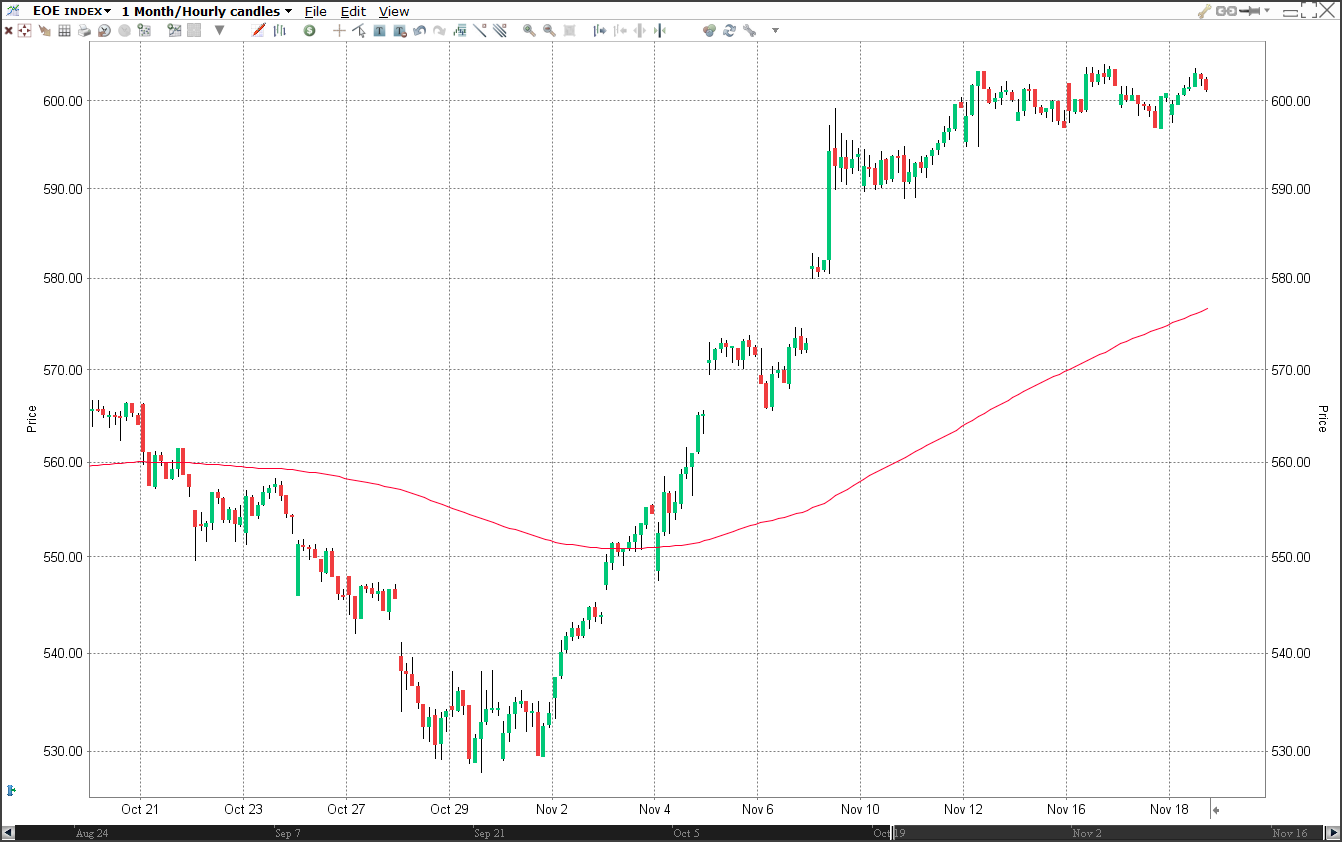The height and width of the screenshot is (842, 1342).
Task: Click the redo arrow icon
Action: tap(439, 31)
